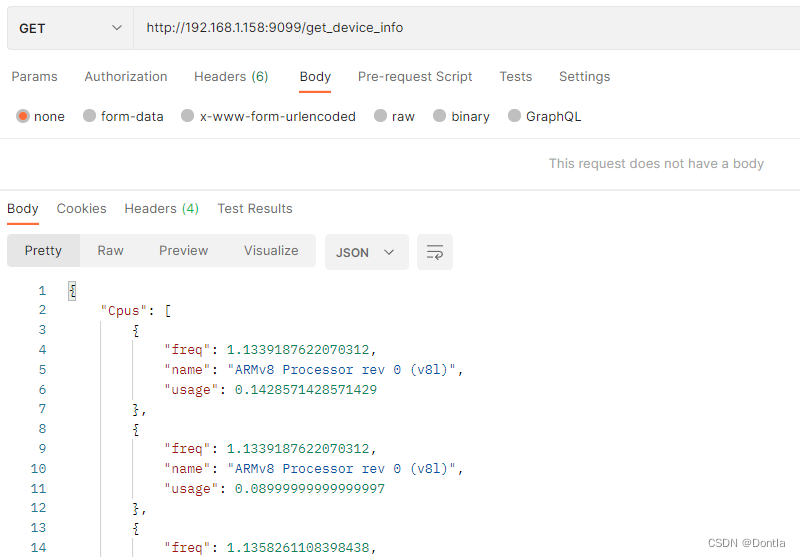Click the closing brace on line 7
Image resolution: width=800 pixels, height=557 pixels.
click(136, 410)
